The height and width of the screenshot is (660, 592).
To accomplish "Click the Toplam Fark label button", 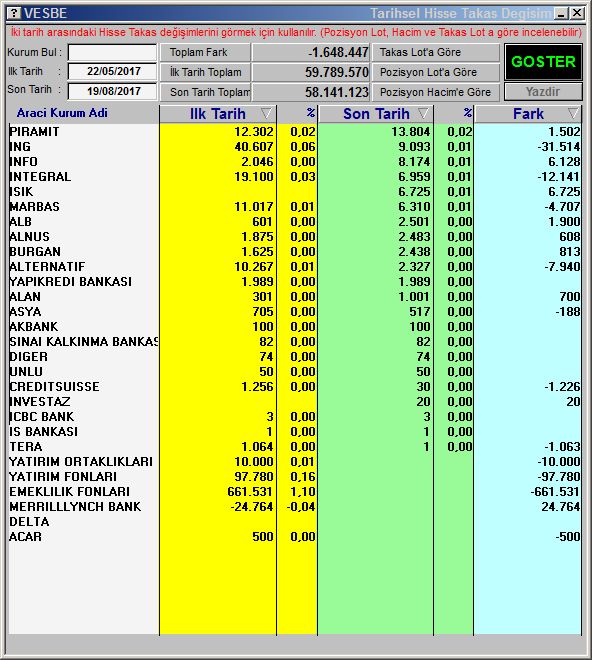I will (x=205, y=52).
